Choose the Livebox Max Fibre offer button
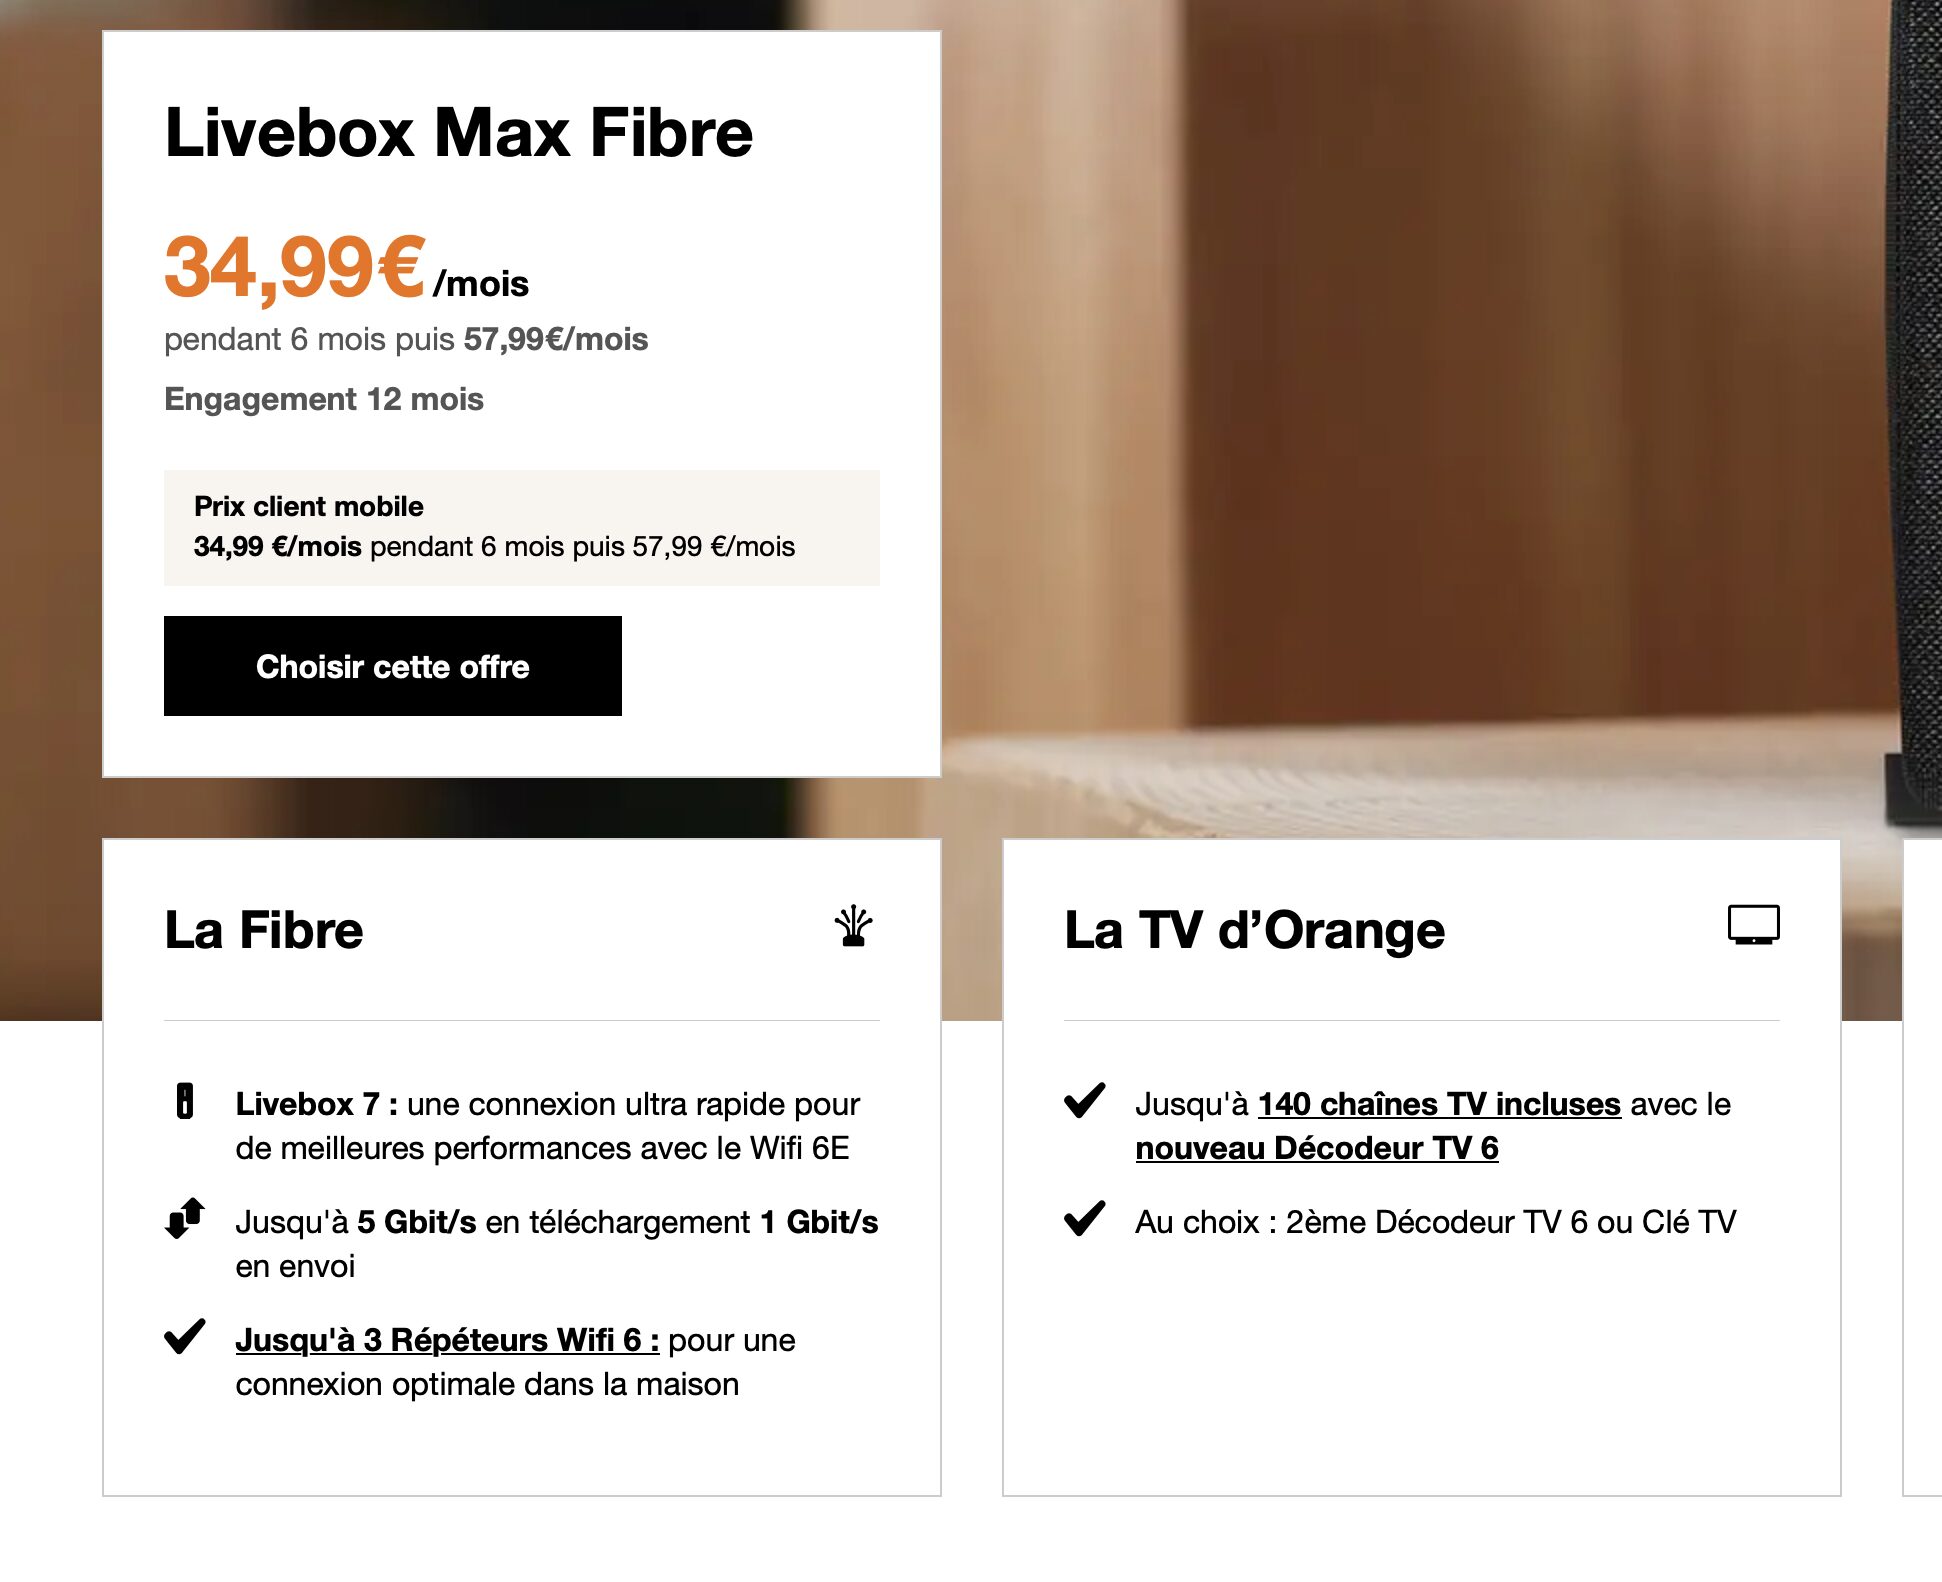This screenshot has height=1582, width=1942. point(393,666)
